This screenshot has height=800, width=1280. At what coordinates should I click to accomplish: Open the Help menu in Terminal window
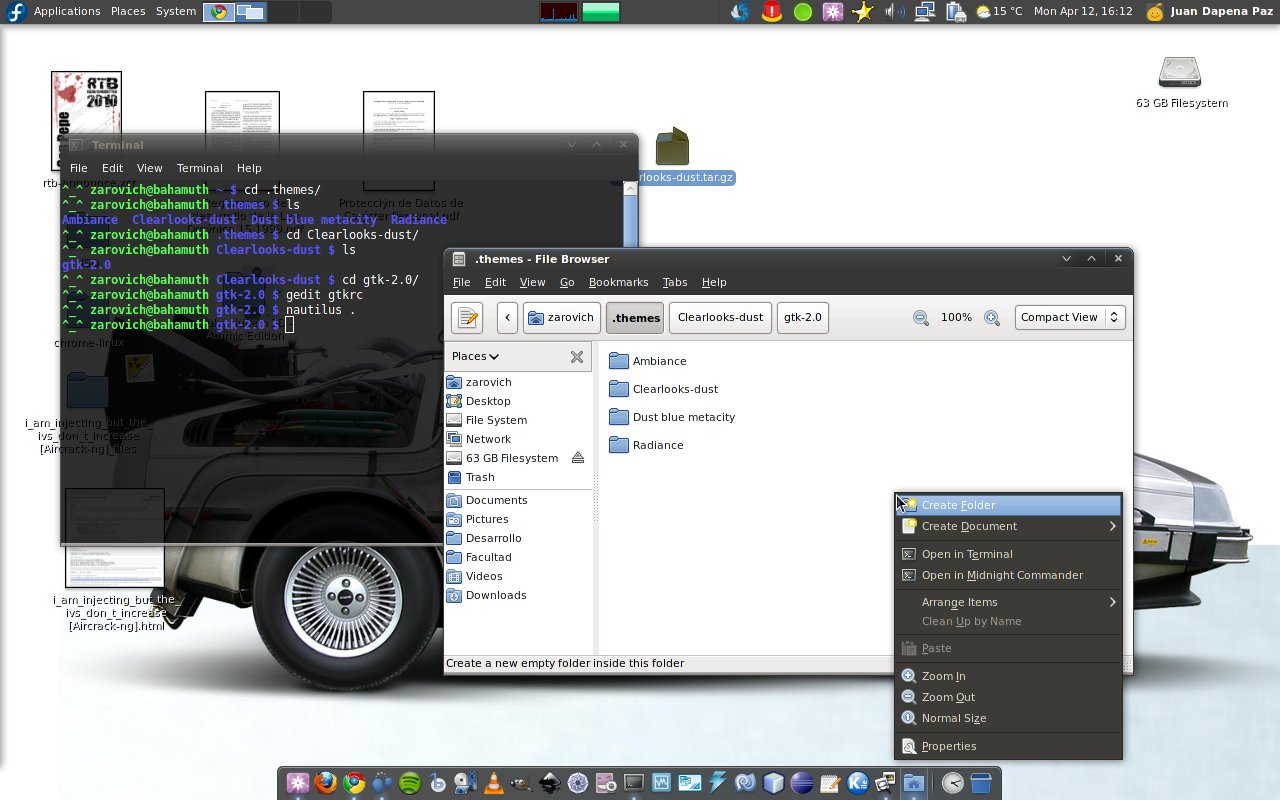(x=249, y=168)
